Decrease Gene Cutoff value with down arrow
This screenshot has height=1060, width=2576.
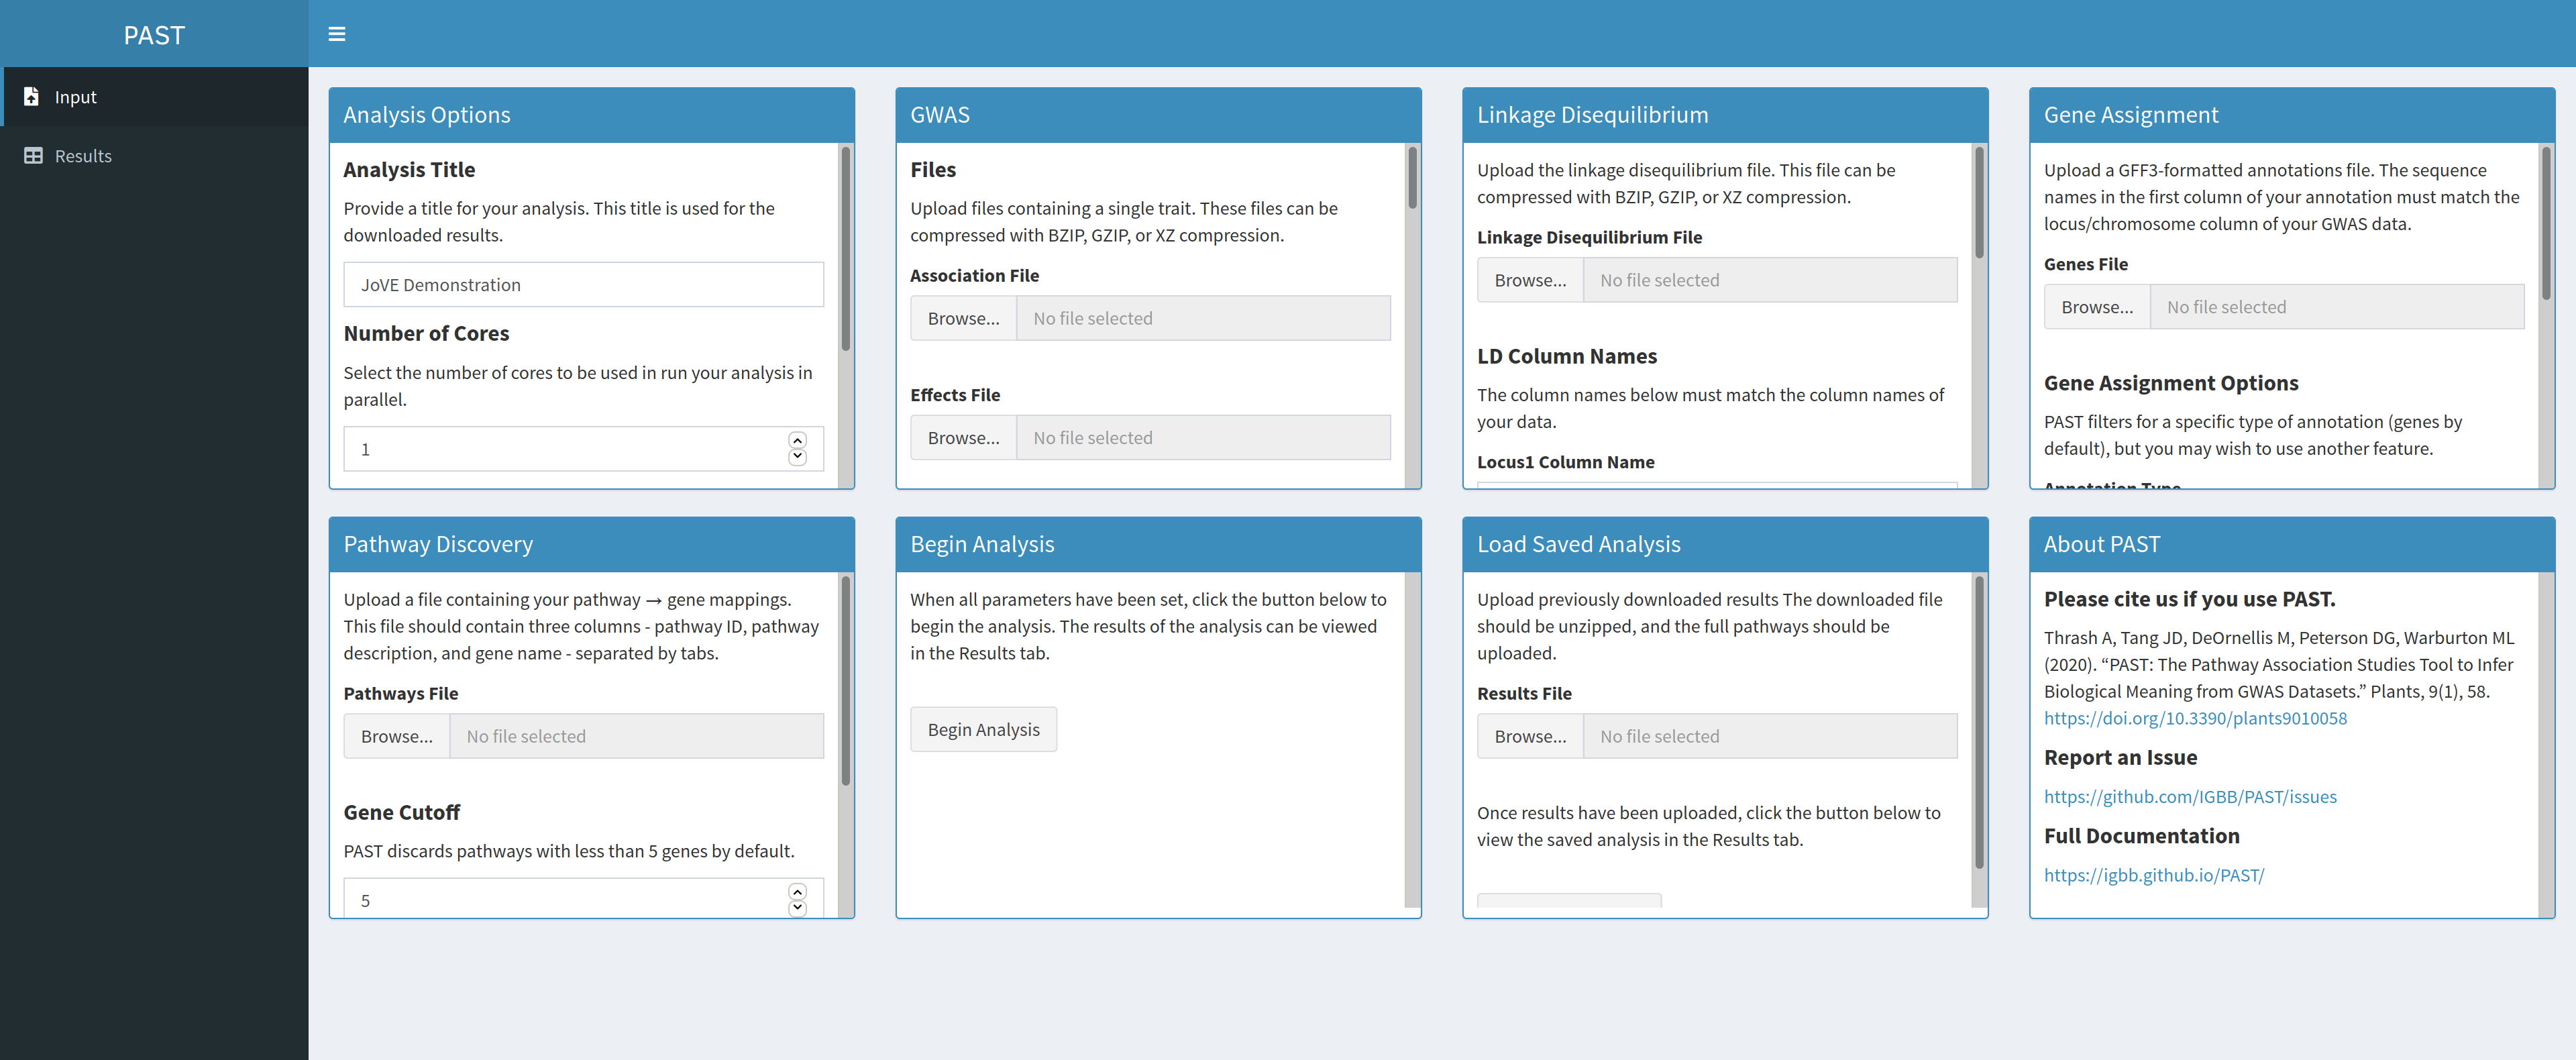797,908
